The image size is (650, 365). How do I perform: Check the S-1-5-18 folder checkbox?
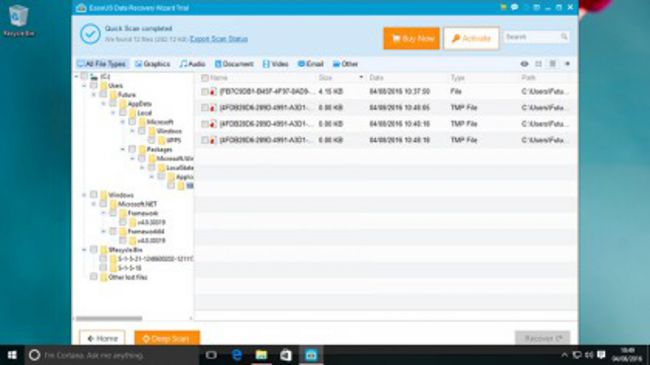(104, 268)
